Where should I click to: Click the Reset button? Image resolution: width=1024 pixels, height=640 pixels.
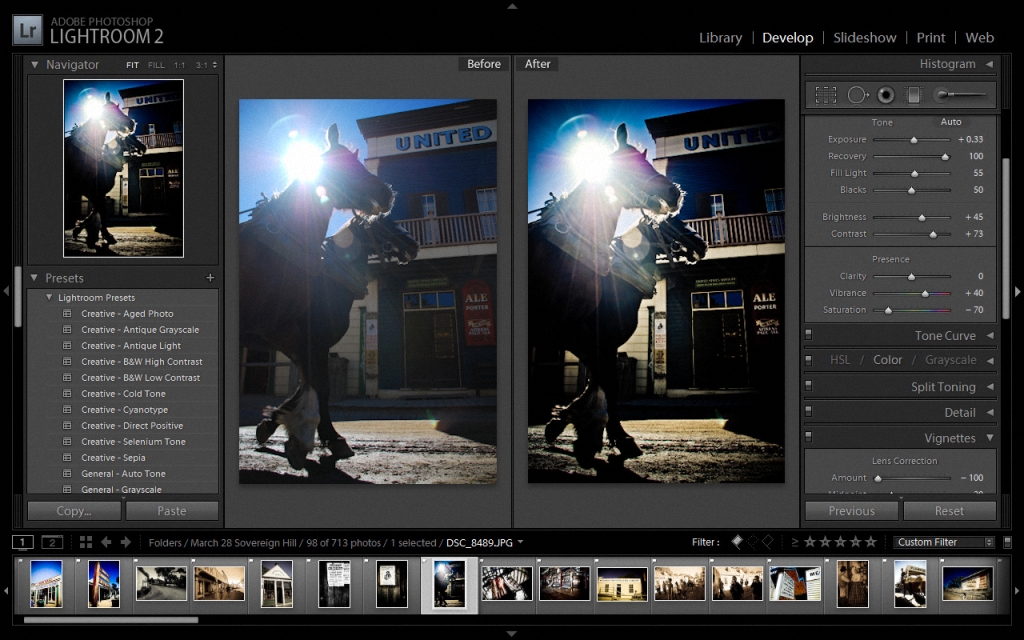(x=949, y=511)
